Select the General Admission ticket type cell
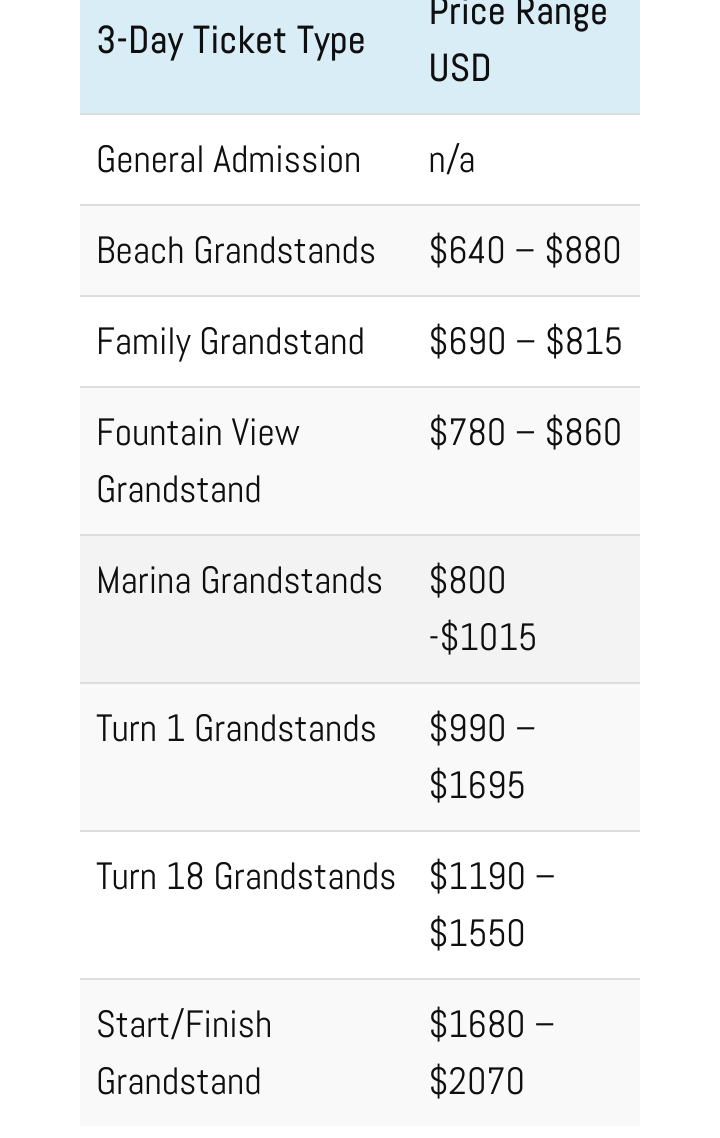 point(229,160)
